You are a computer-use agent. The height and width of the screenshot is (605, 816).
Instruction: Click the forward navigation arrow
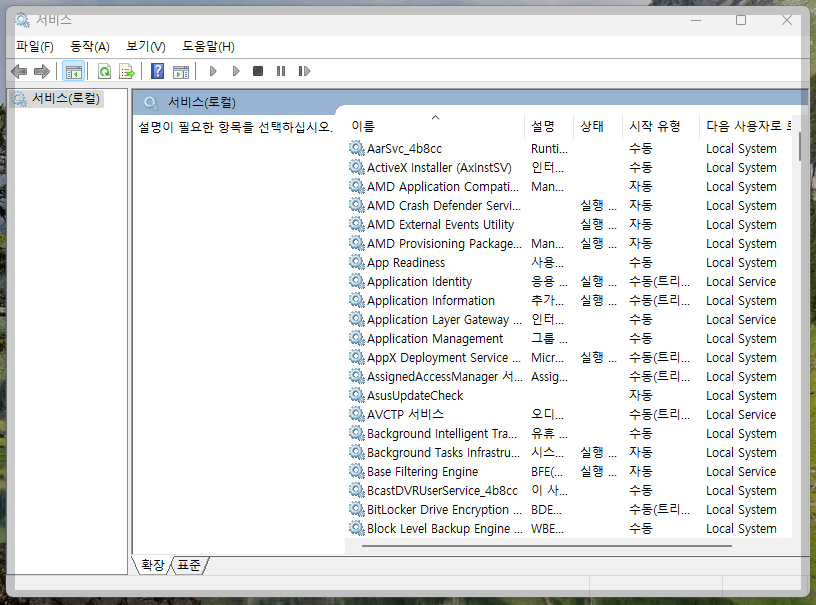click(40, 70)
